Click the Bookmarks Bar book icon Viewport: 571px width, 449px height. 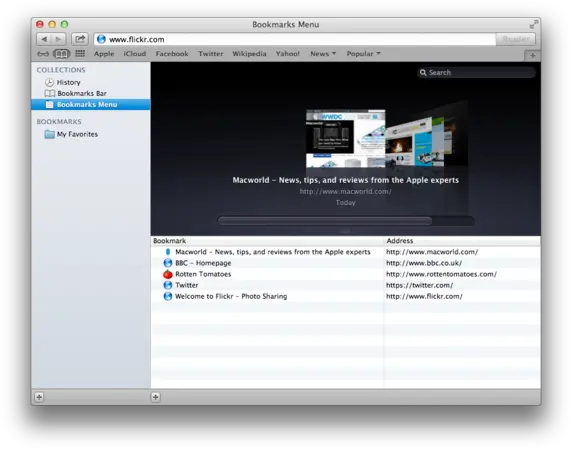coord(50,93)
